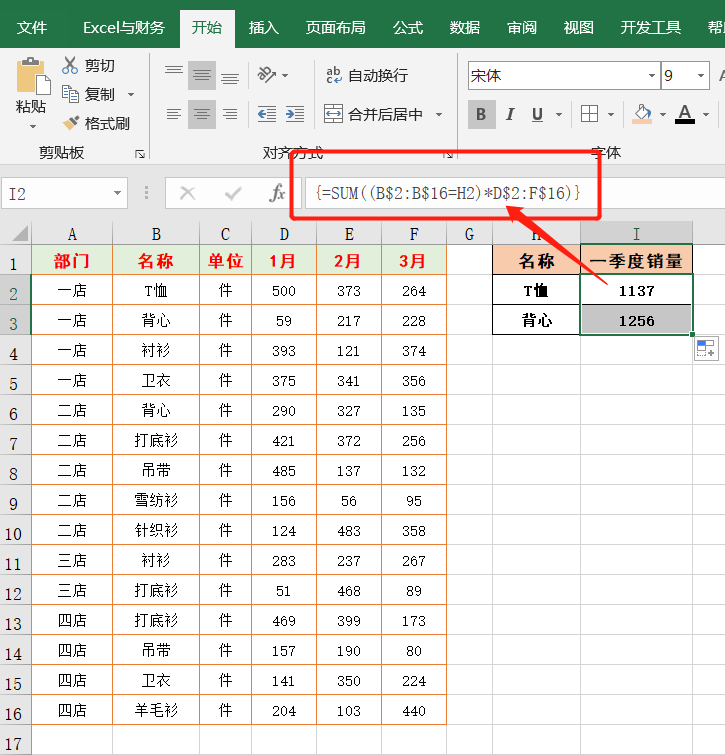725x755 pixels.
Task: Open the font name dropdown 宋体
Action: tap(651, 76)
